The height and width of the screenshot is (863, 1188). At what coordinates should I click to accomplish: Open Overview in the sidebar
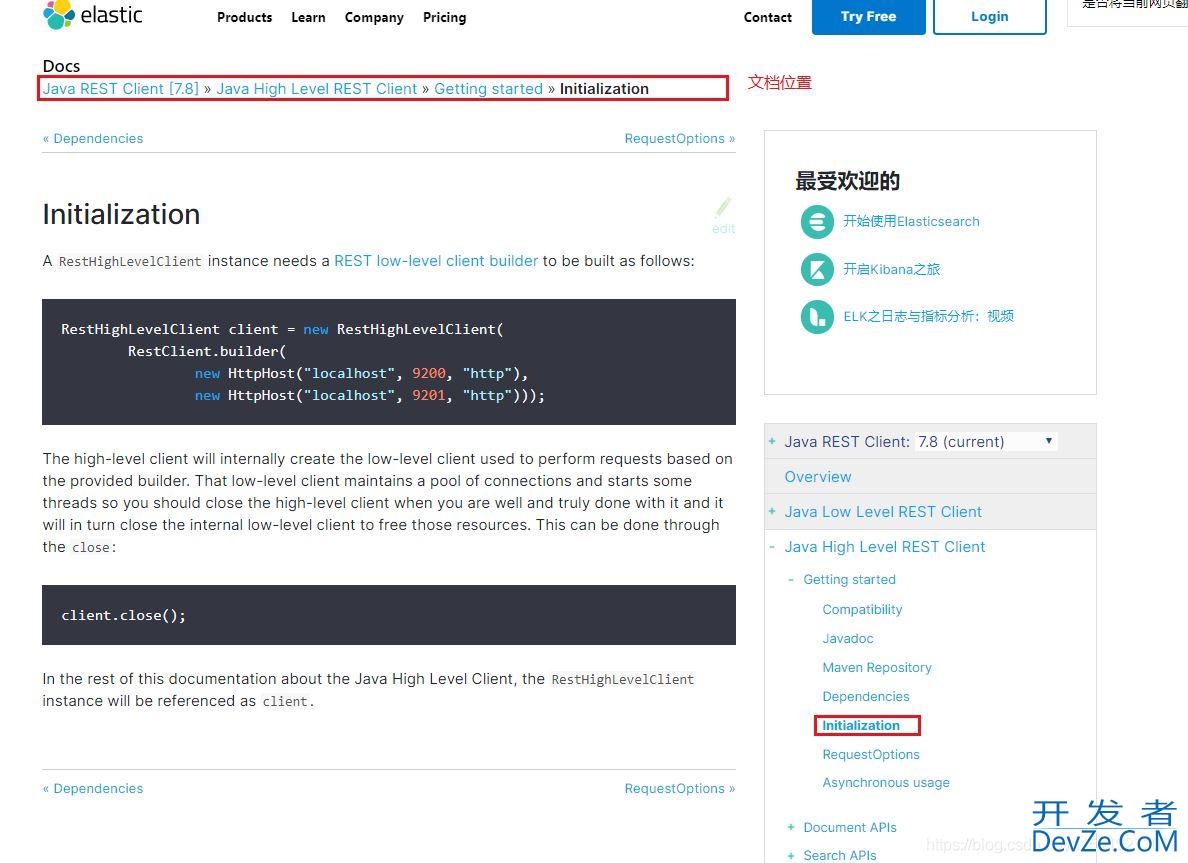click(818, 477)
